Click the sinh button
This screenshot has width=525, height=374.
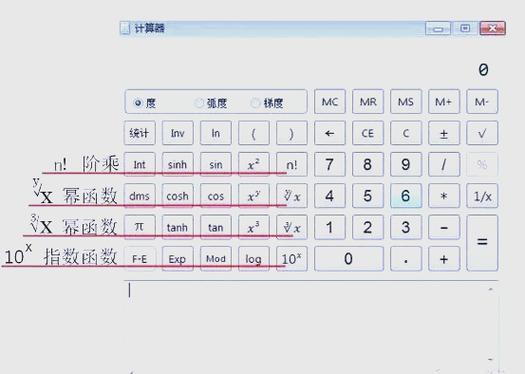tap(178, 164)
